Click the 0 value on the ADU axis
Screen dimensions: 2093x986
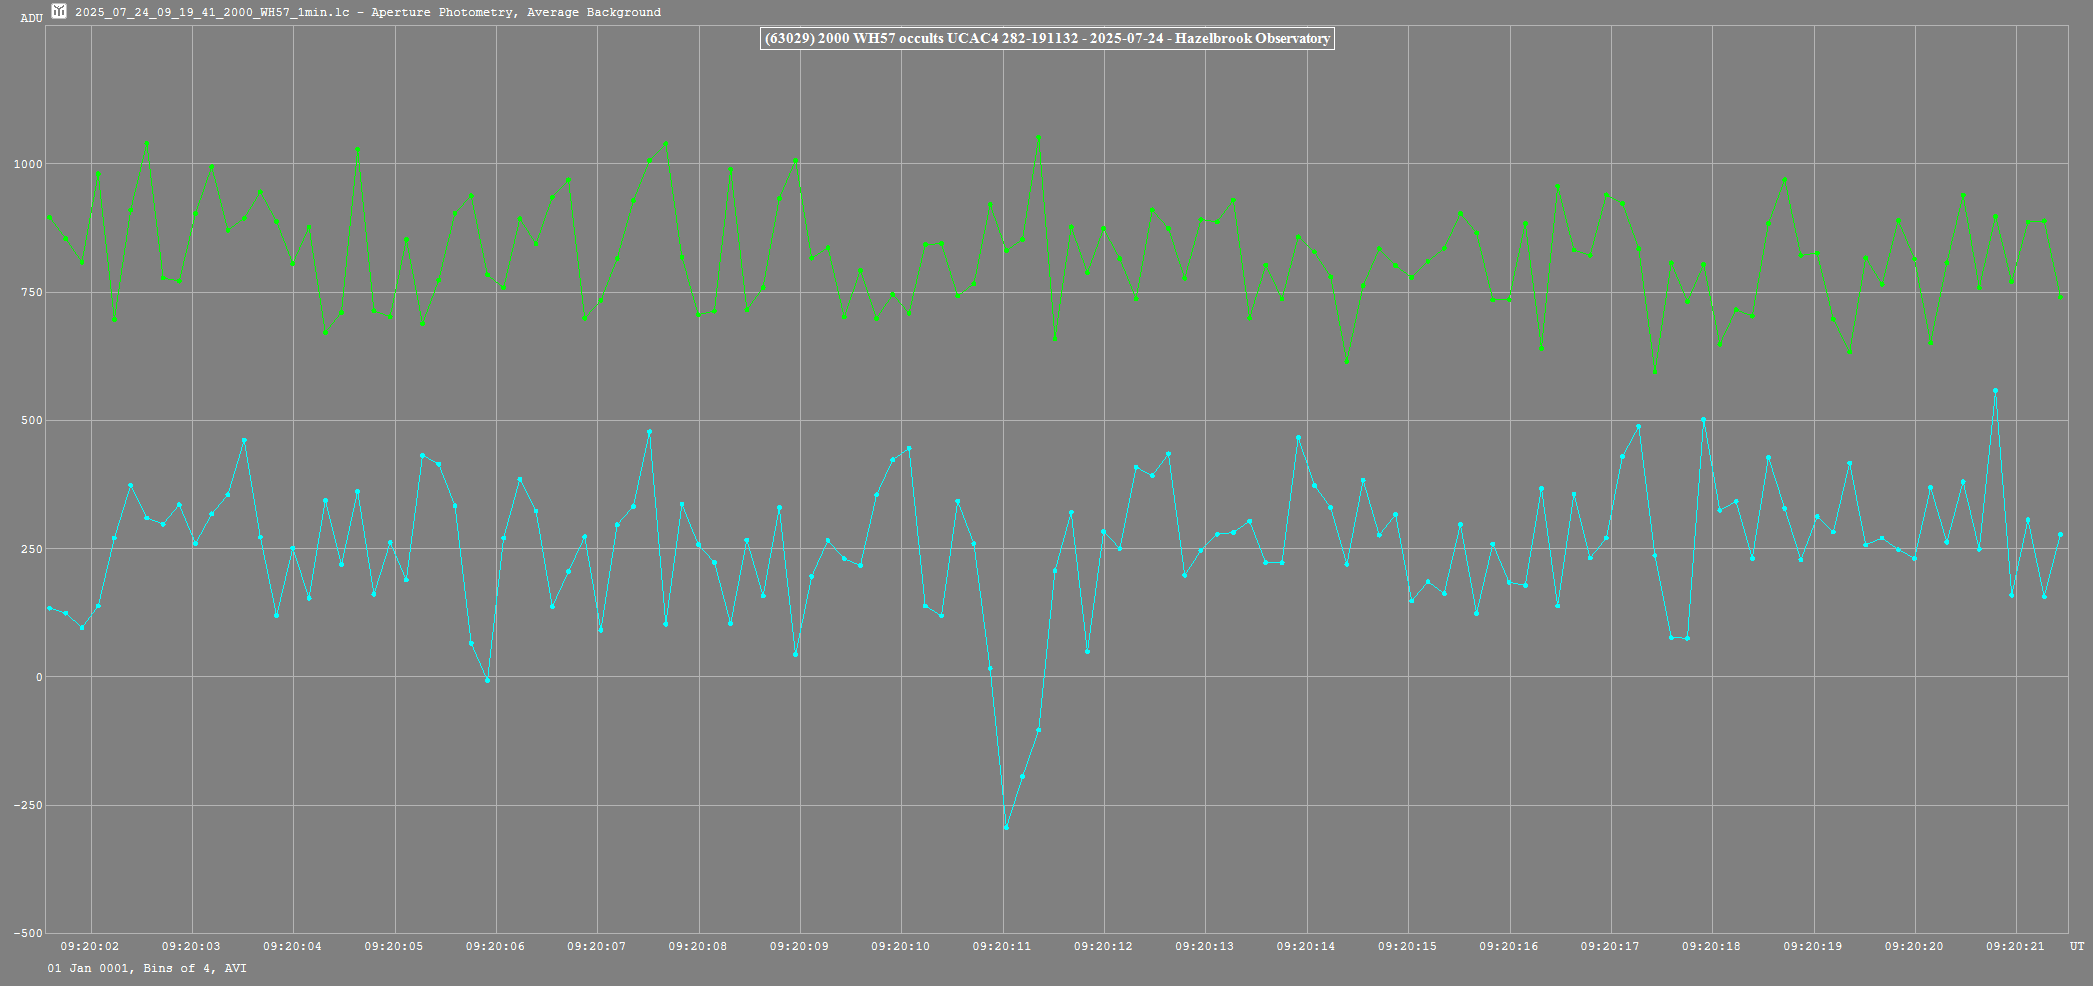[39, 678]
